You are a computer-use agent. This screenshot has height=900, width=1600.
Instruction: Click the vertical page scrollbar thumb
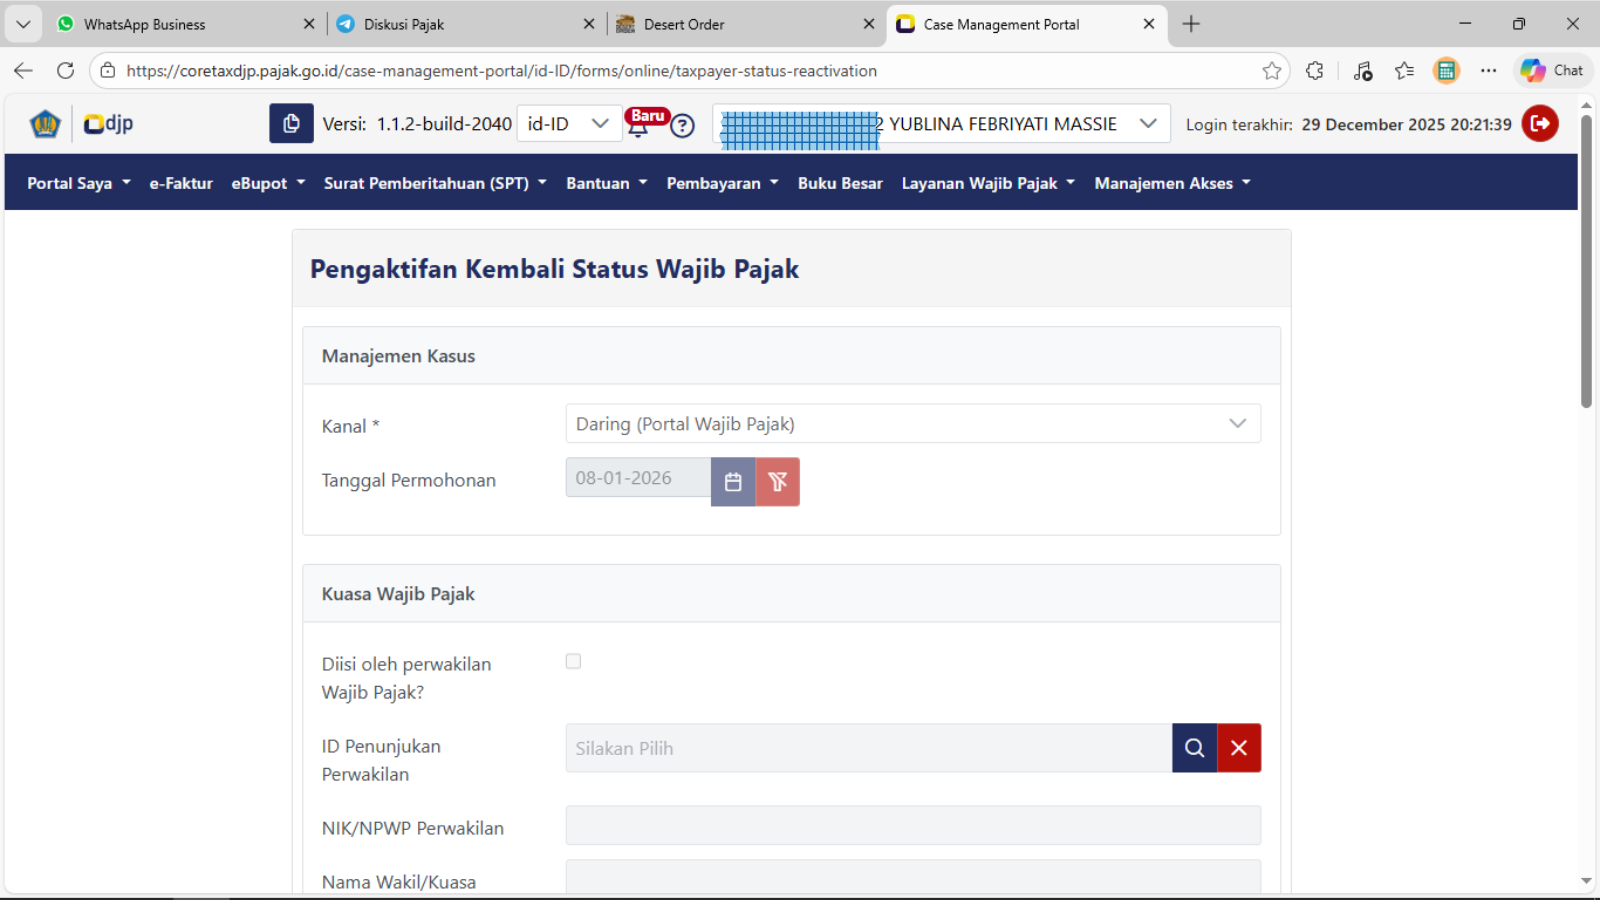pos(1586,260)
